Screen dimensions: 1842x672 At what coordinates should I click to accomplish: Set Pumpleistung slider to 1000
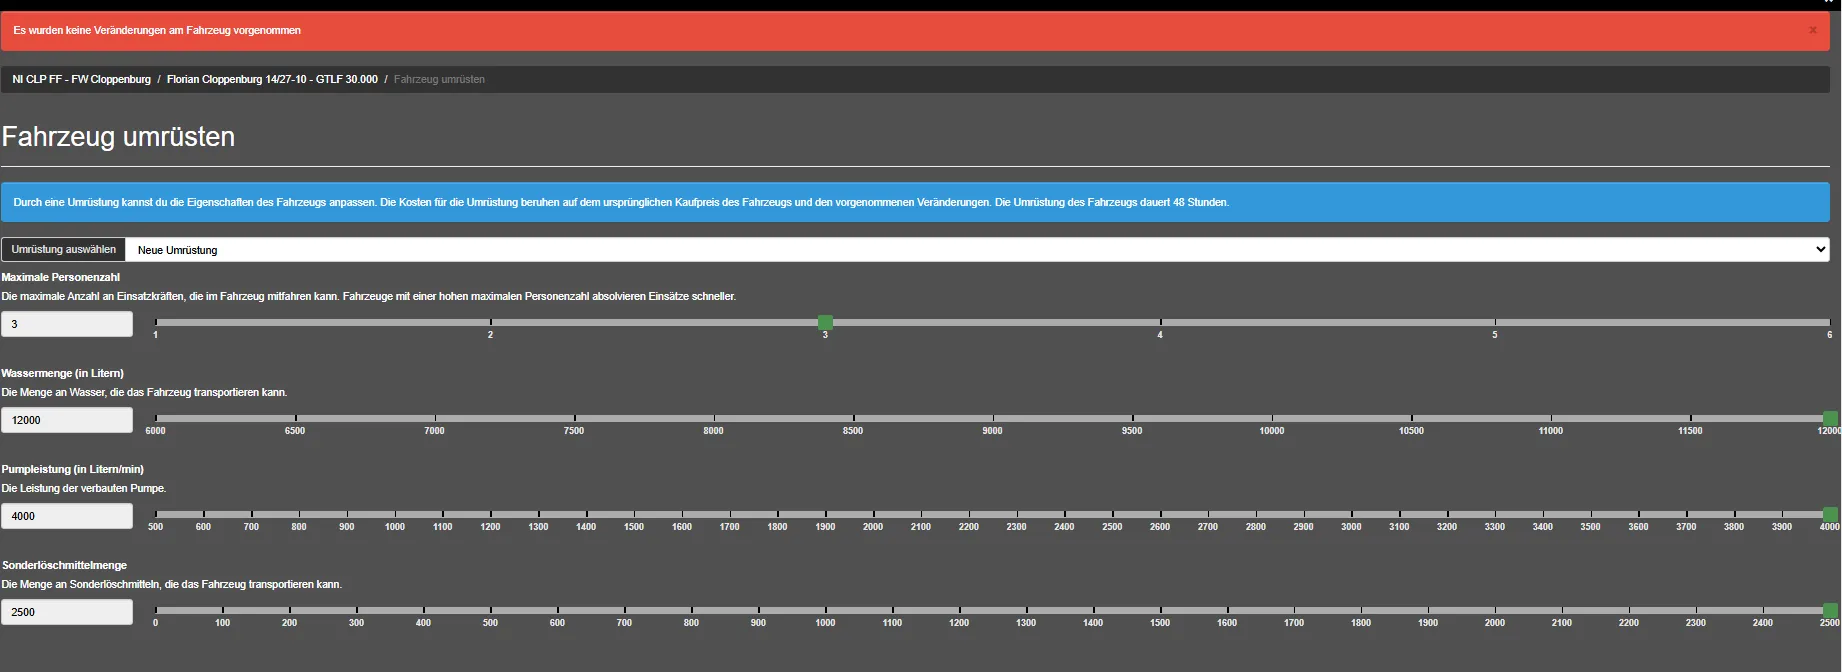click(395, 514)
